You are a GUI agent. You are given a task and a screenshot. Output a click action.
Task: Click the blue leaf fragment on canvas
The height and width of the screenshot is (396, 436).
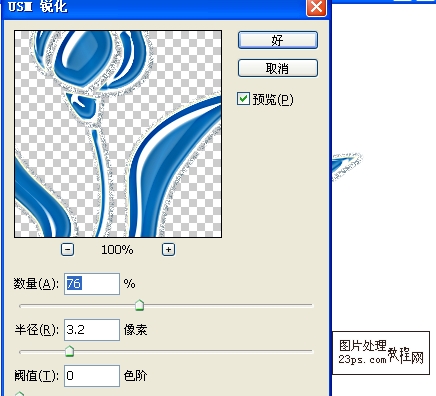[x=346, y=165]
